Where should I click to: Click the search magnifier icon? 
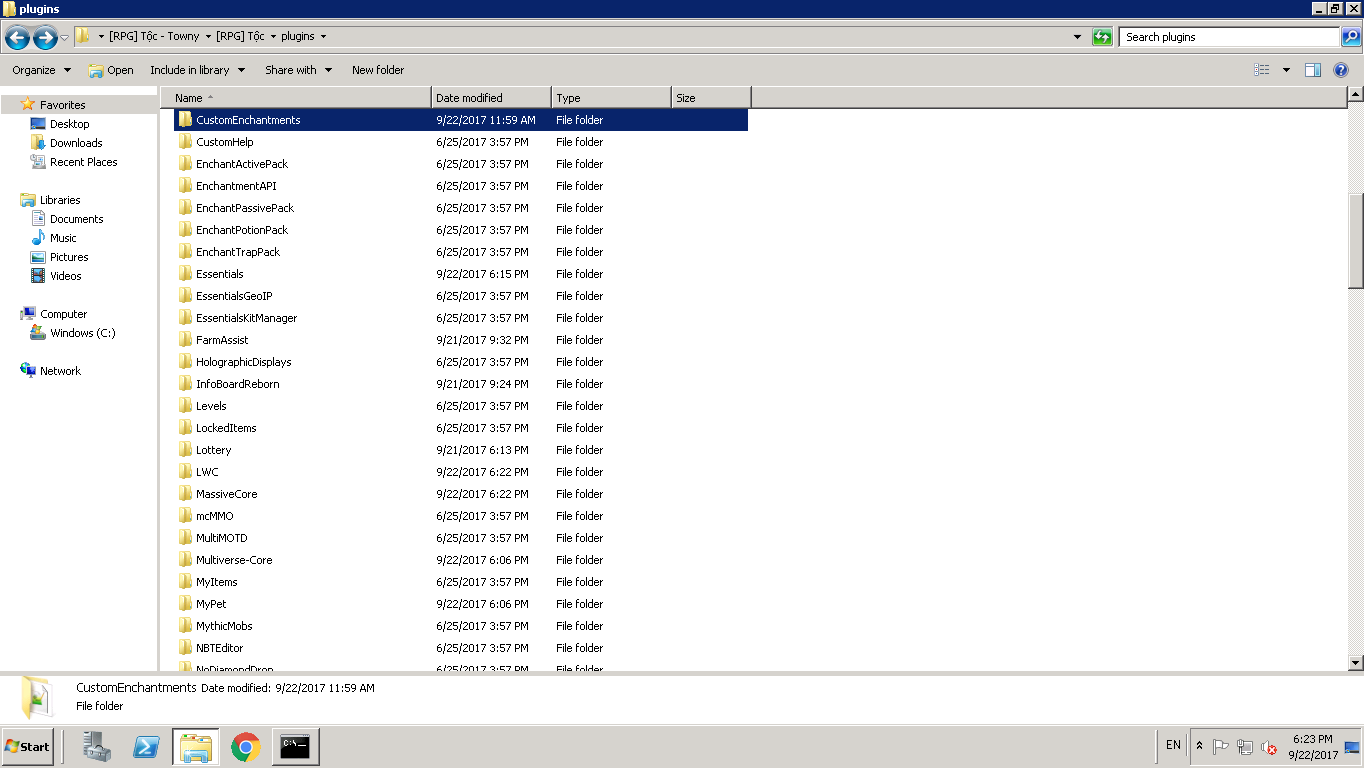tap(1350, 37)
